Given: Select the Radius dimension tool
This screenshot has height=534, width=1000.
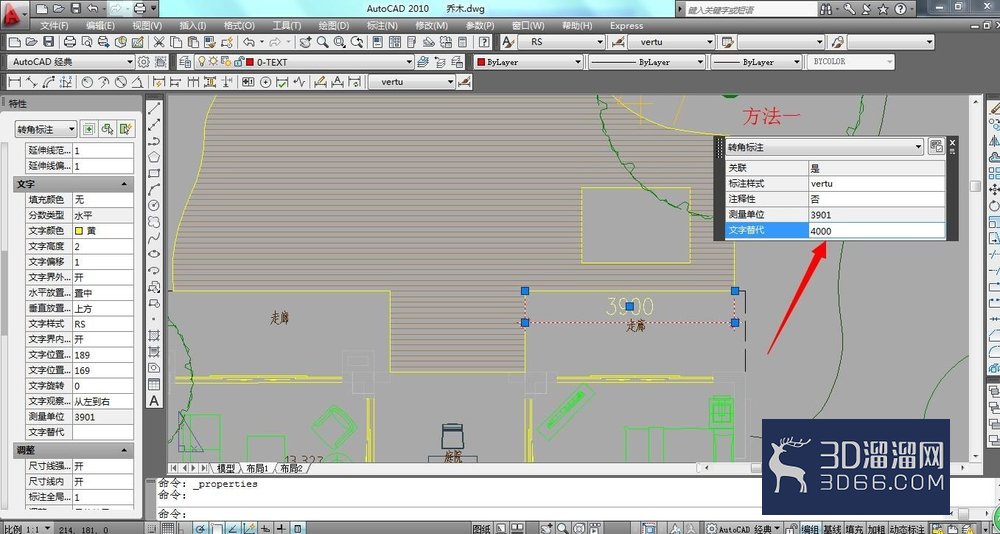Looking at the screenshot, I should pos(87,82).
